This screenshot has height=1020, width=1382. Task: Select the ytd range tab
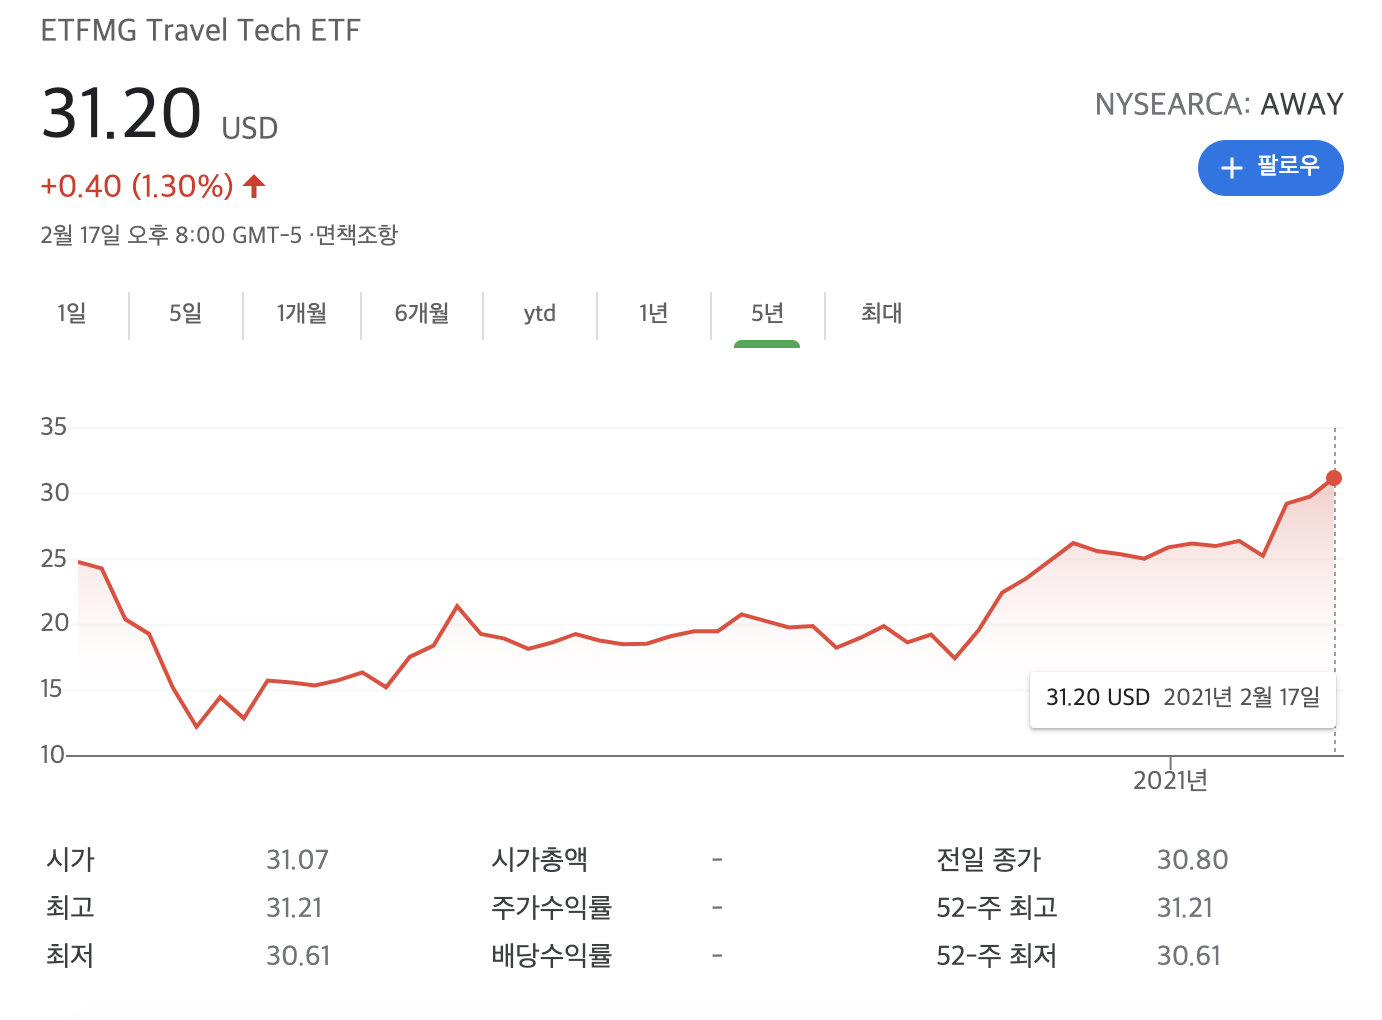[x=540, y=314]
